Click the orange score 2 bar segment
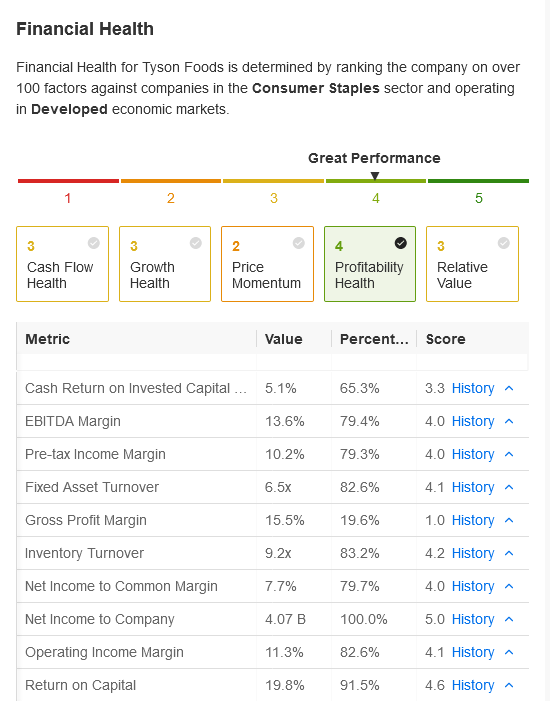550x701 pixels. pyautogui.click(x=171, y=181)
